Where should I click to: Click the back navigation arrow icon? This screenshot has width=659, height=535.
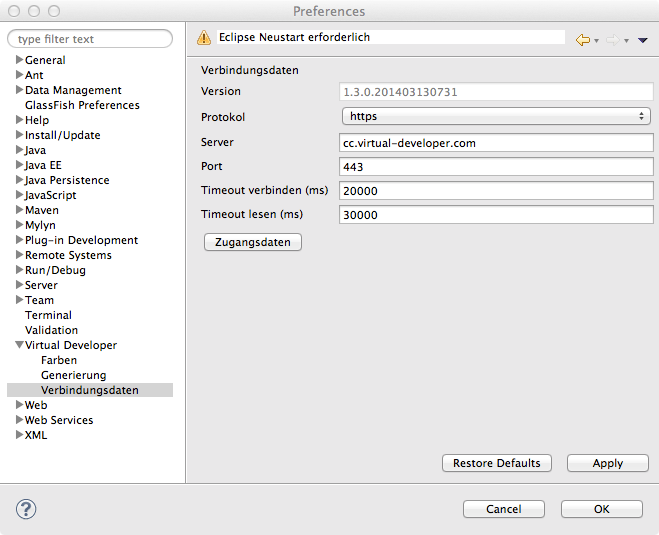(x=582, y=40)
